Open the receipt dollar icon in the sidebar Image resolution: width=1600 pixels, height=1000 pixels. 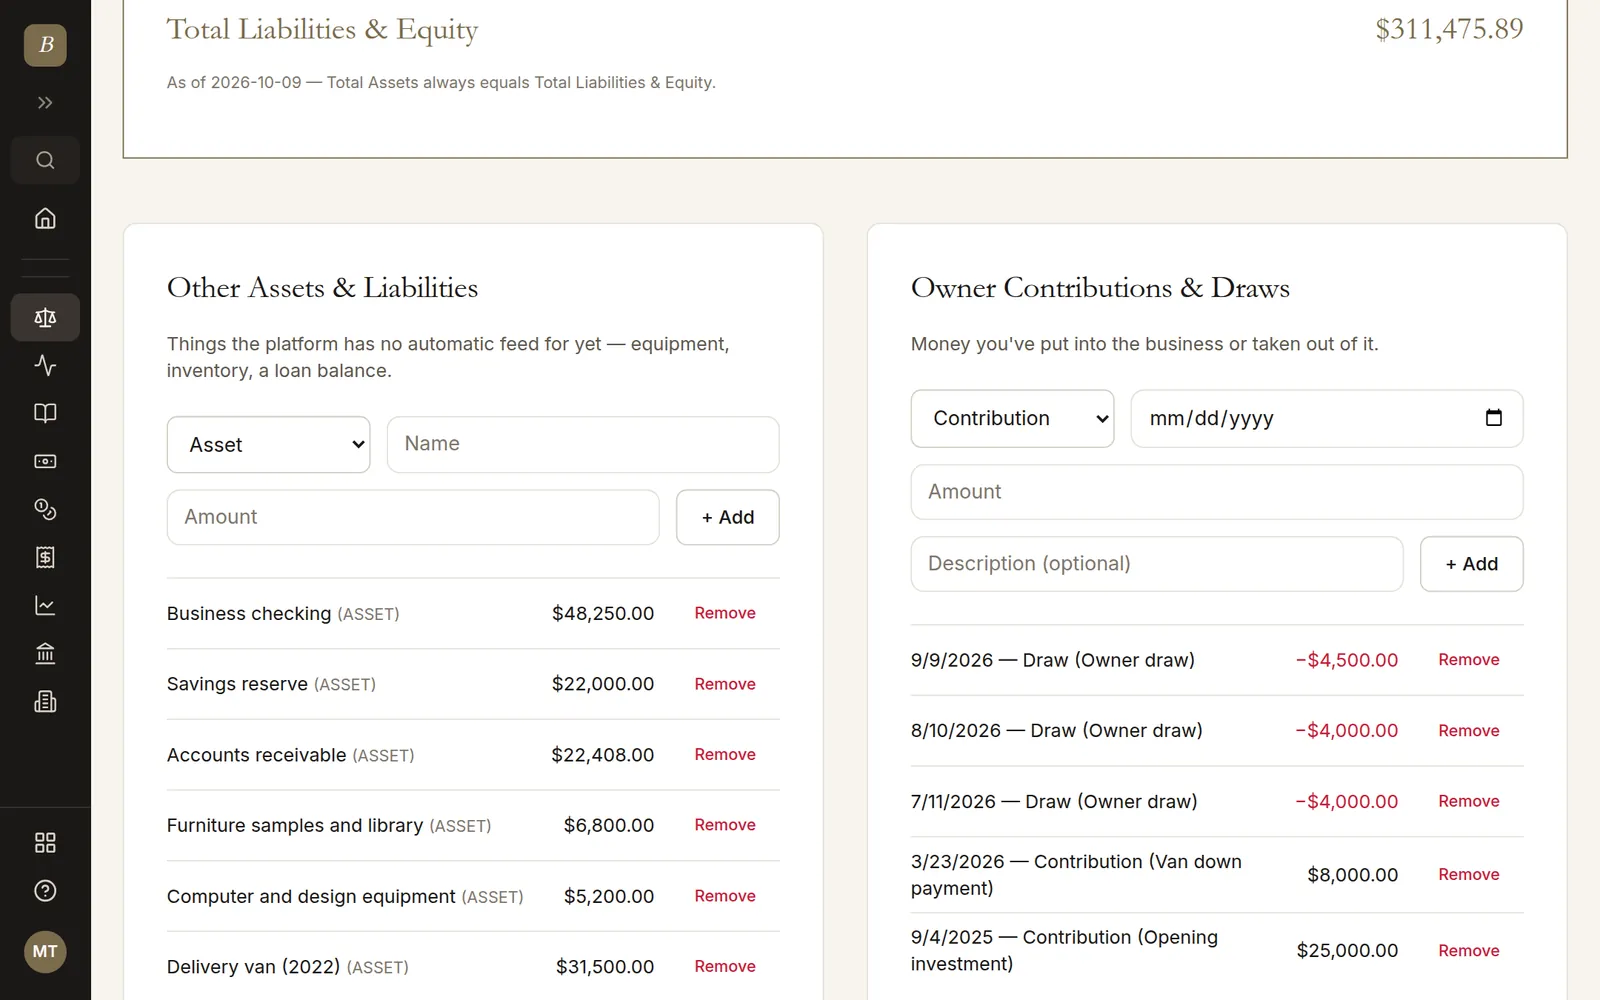[x=45, y=558]
